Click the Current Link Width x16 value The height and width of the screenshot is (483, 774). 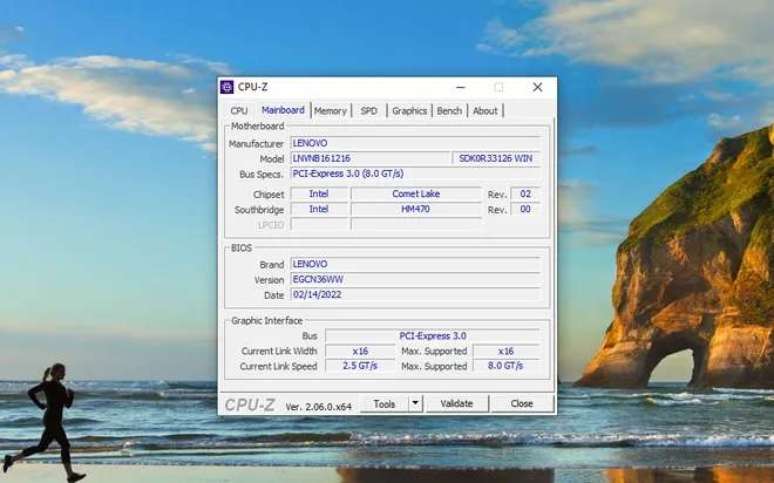coord(360,351)
